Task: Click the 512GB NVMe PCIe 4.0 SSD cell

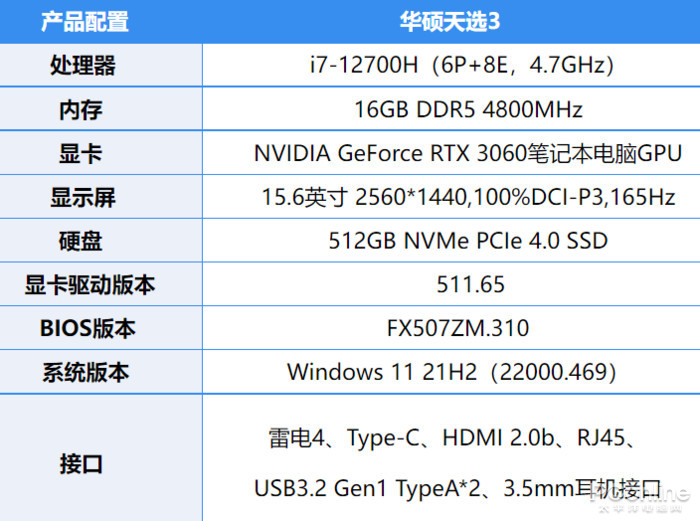Action: coord(467,241)
